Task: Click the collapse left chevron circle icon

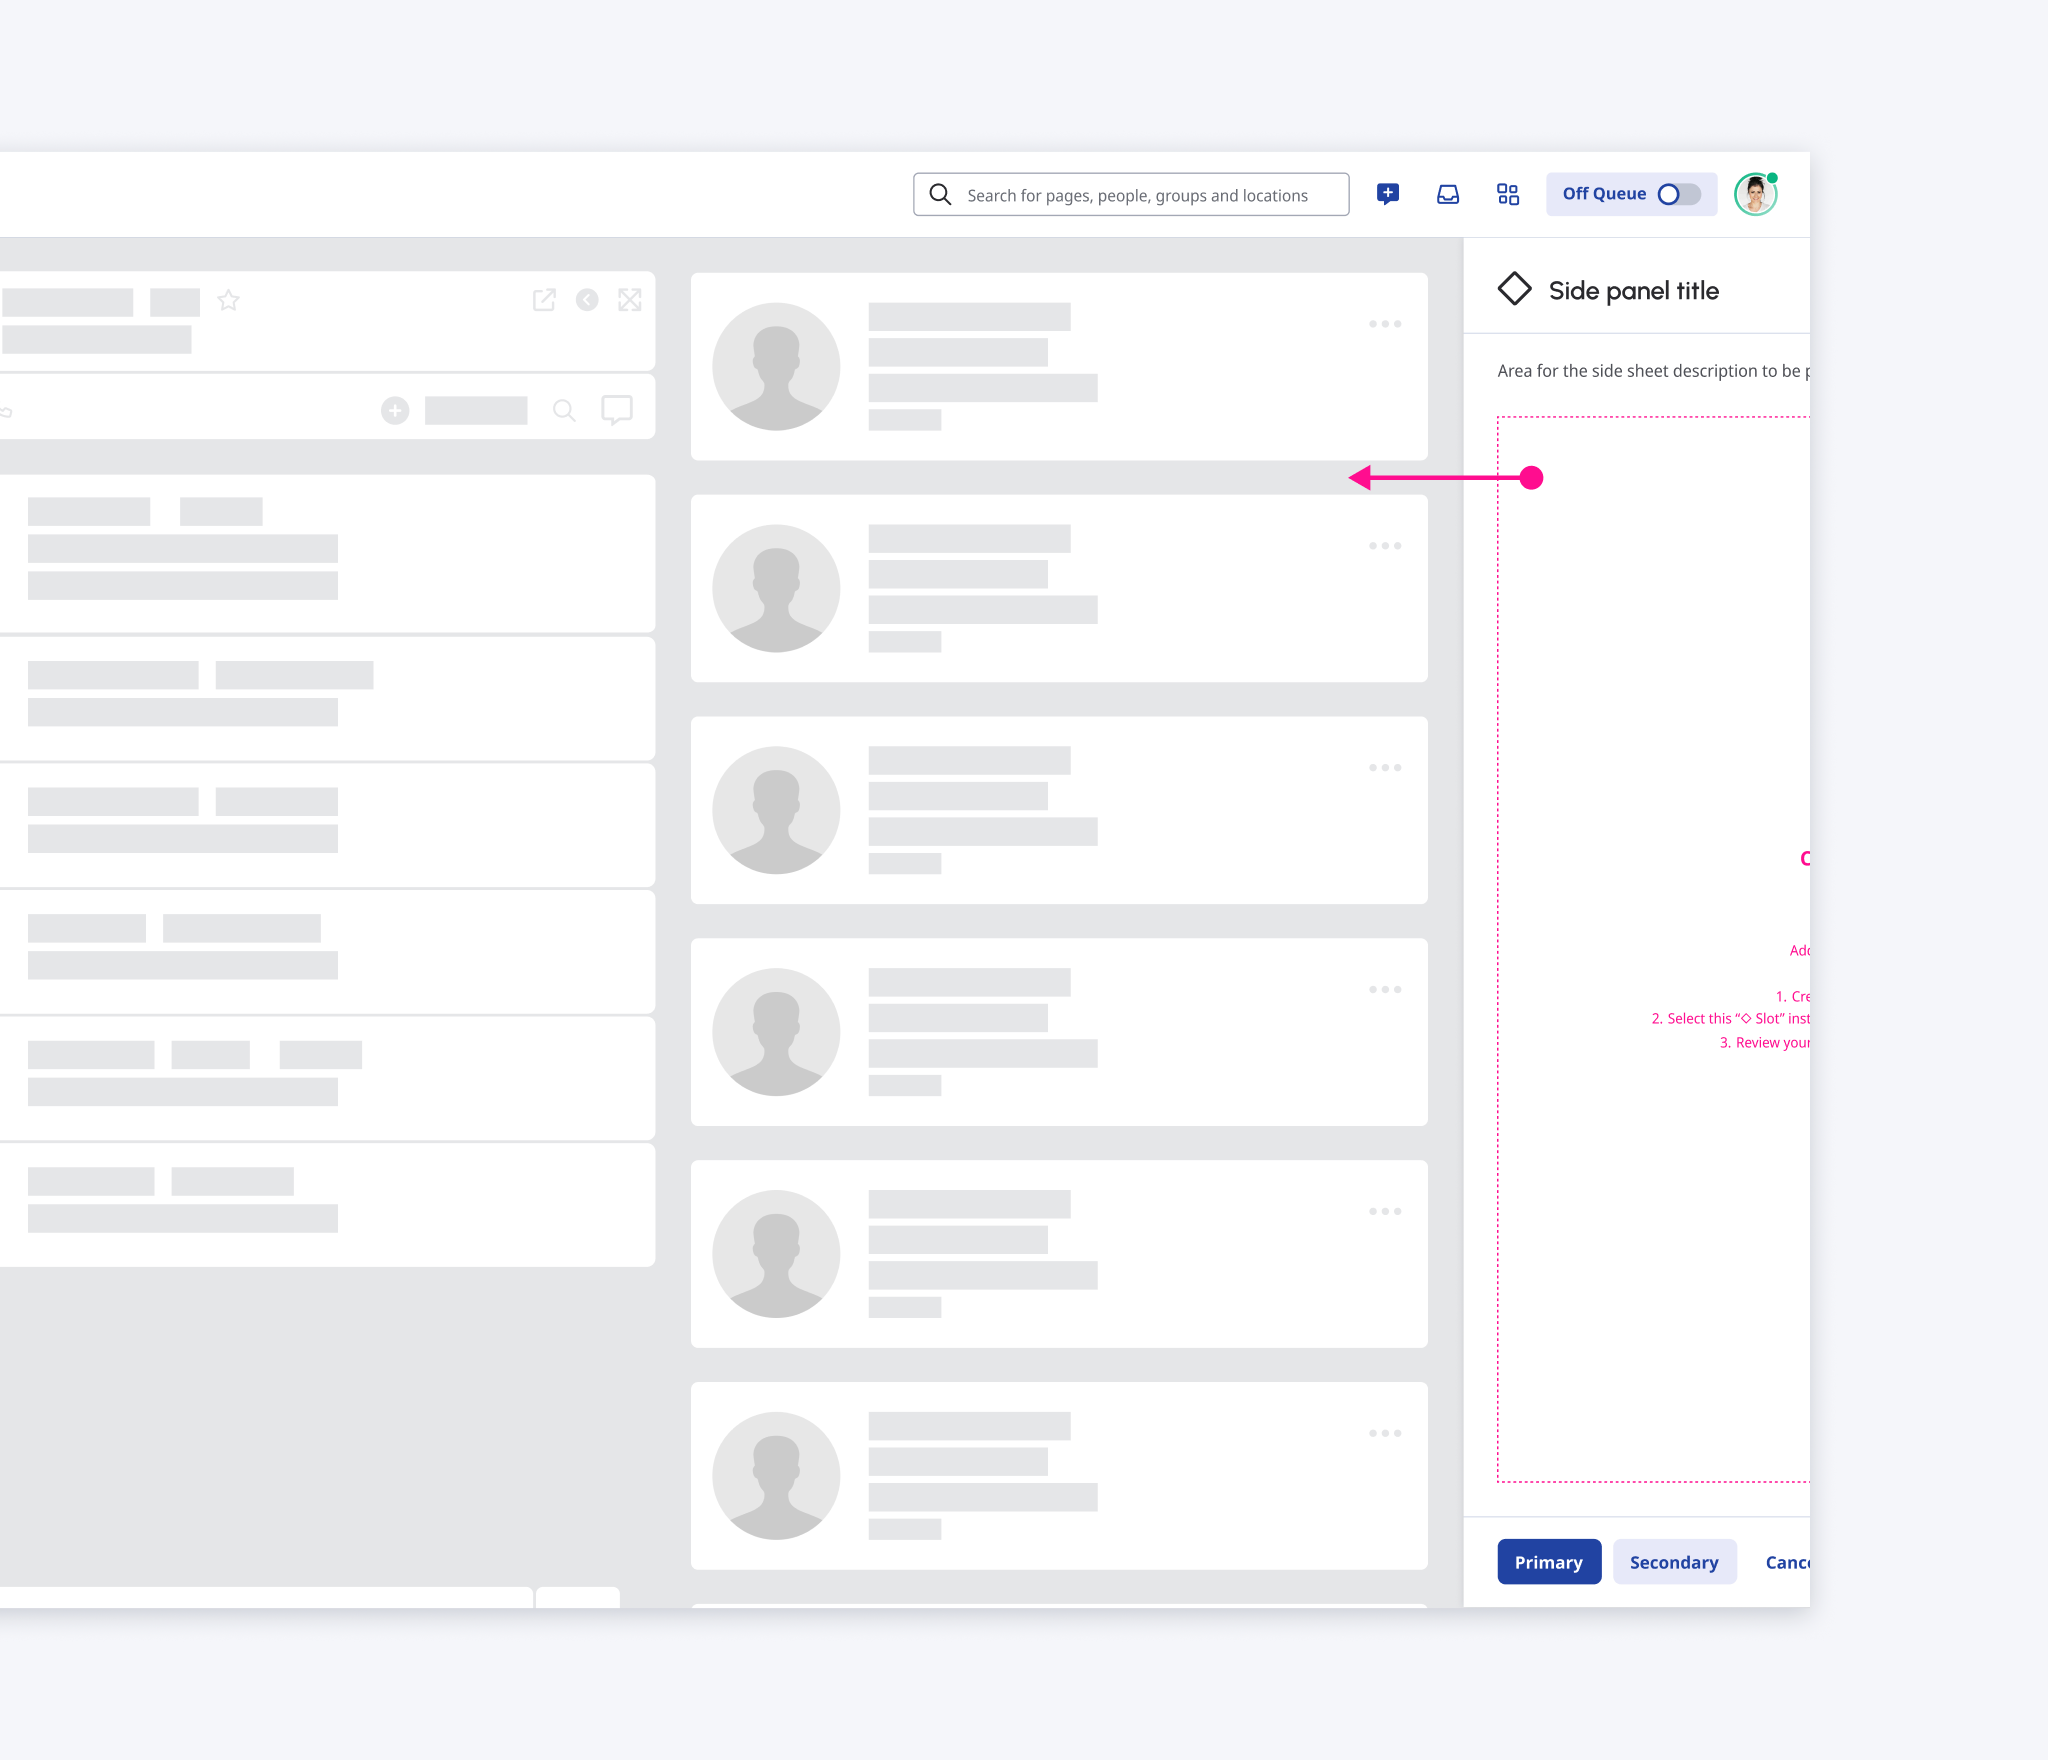Action: [x=587, y=300]
